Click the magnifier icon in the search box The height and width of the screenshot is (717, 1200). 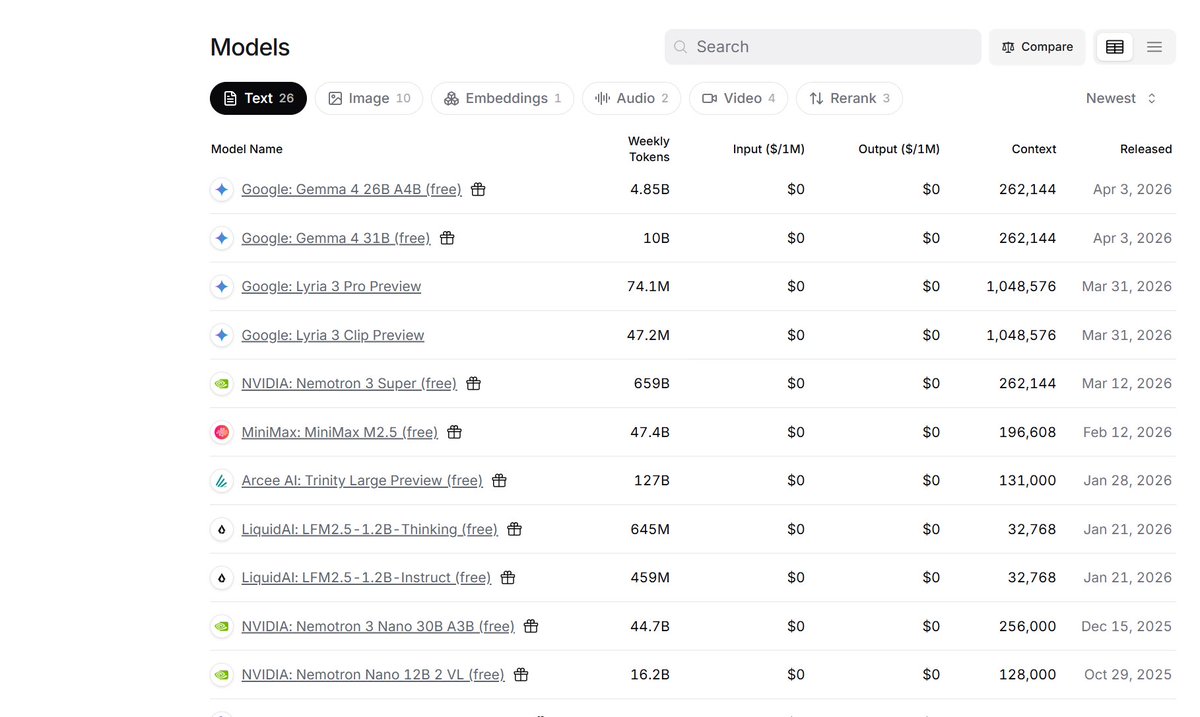tap(681, 47)
